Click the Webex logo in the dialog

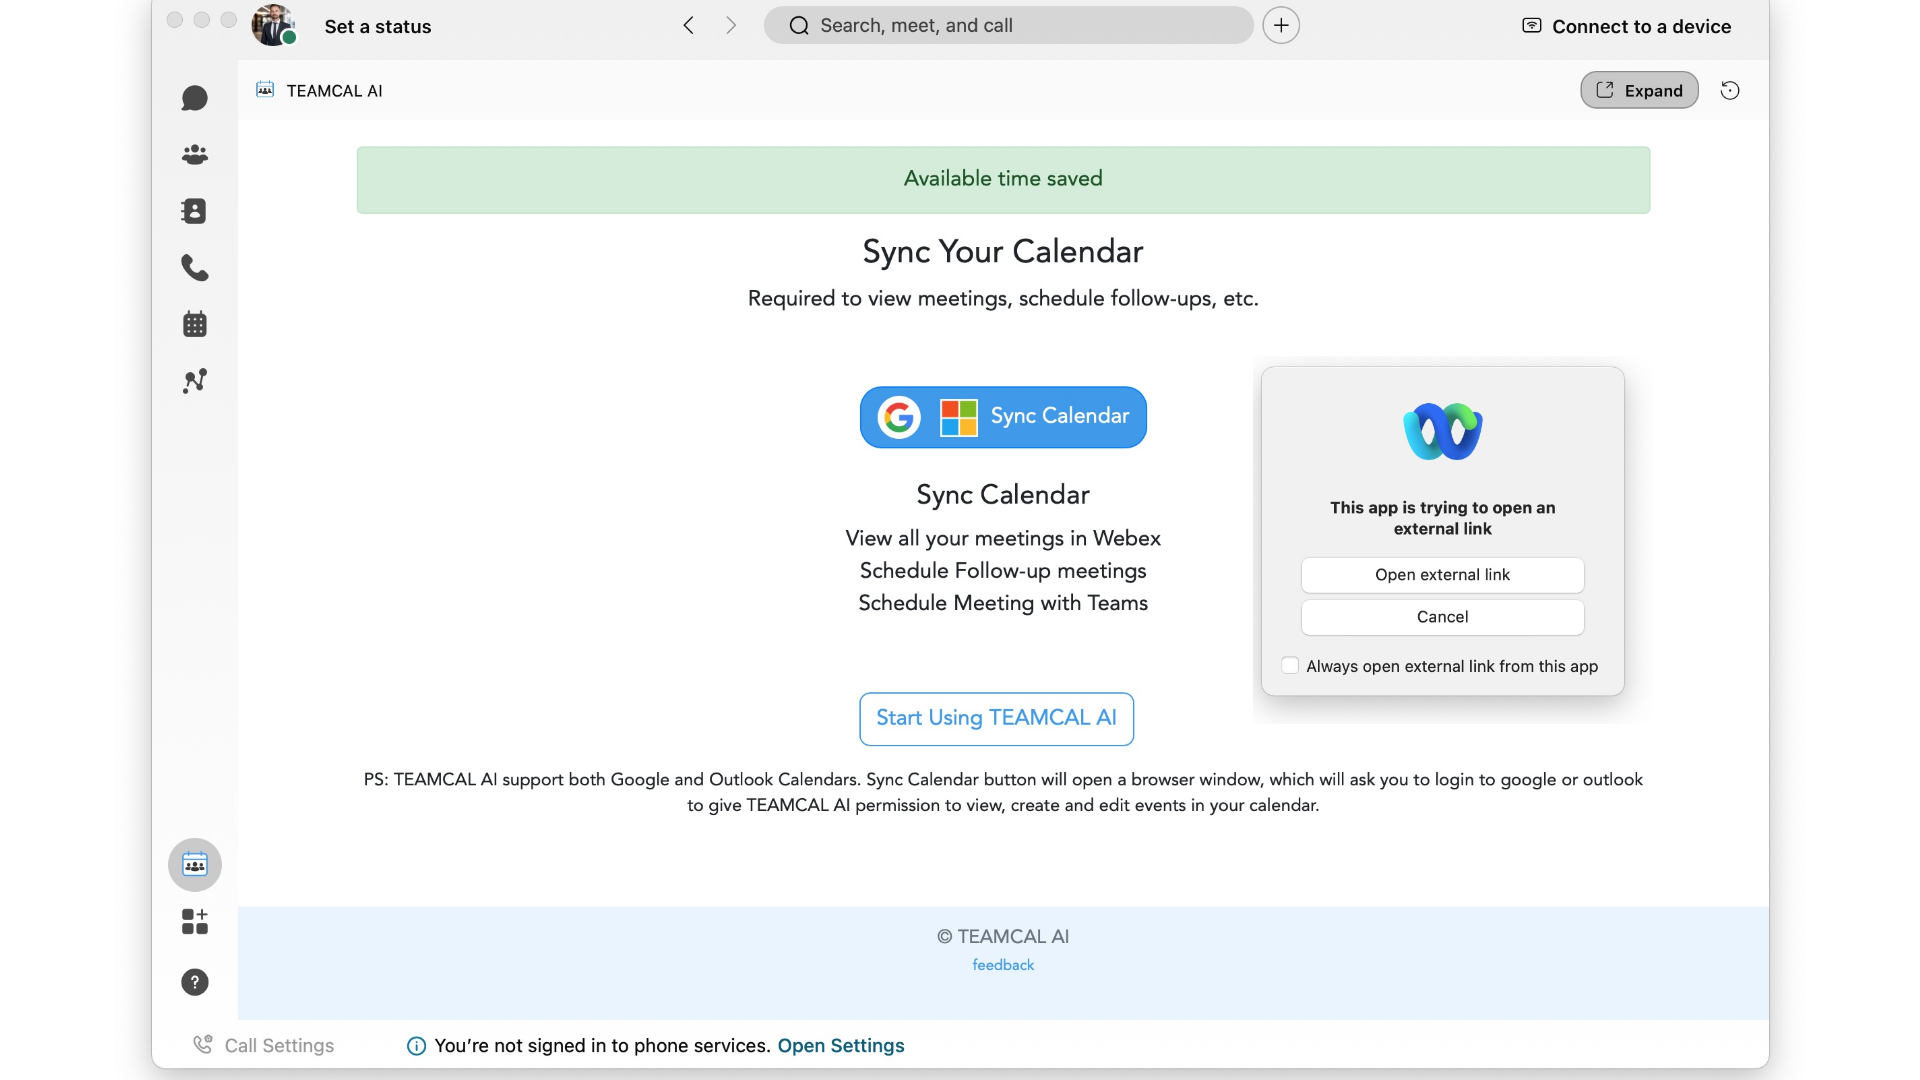click(x=1443, y=432)
